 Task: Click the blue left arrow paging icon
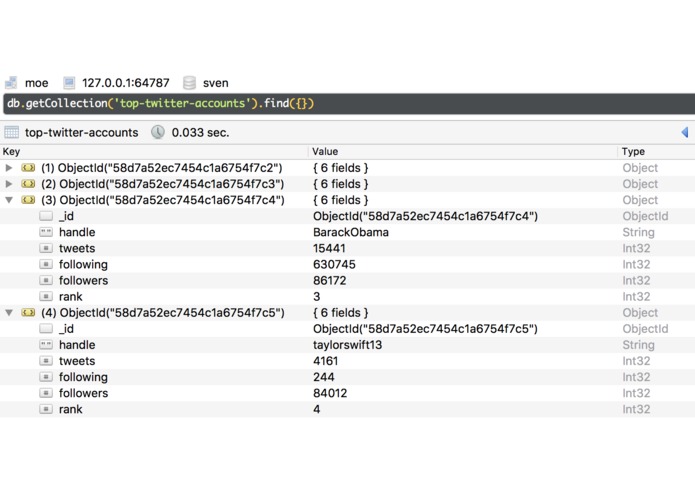tap(684, 132)
